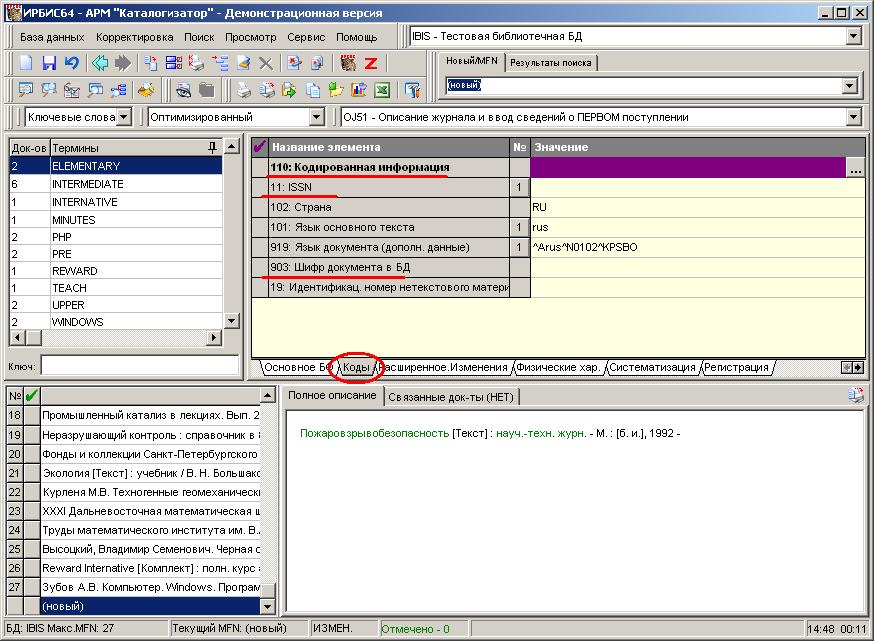The image size is (874, 641).
Task: Open the Оптимизированный format dropdown
Action: [x=317, y=117]
